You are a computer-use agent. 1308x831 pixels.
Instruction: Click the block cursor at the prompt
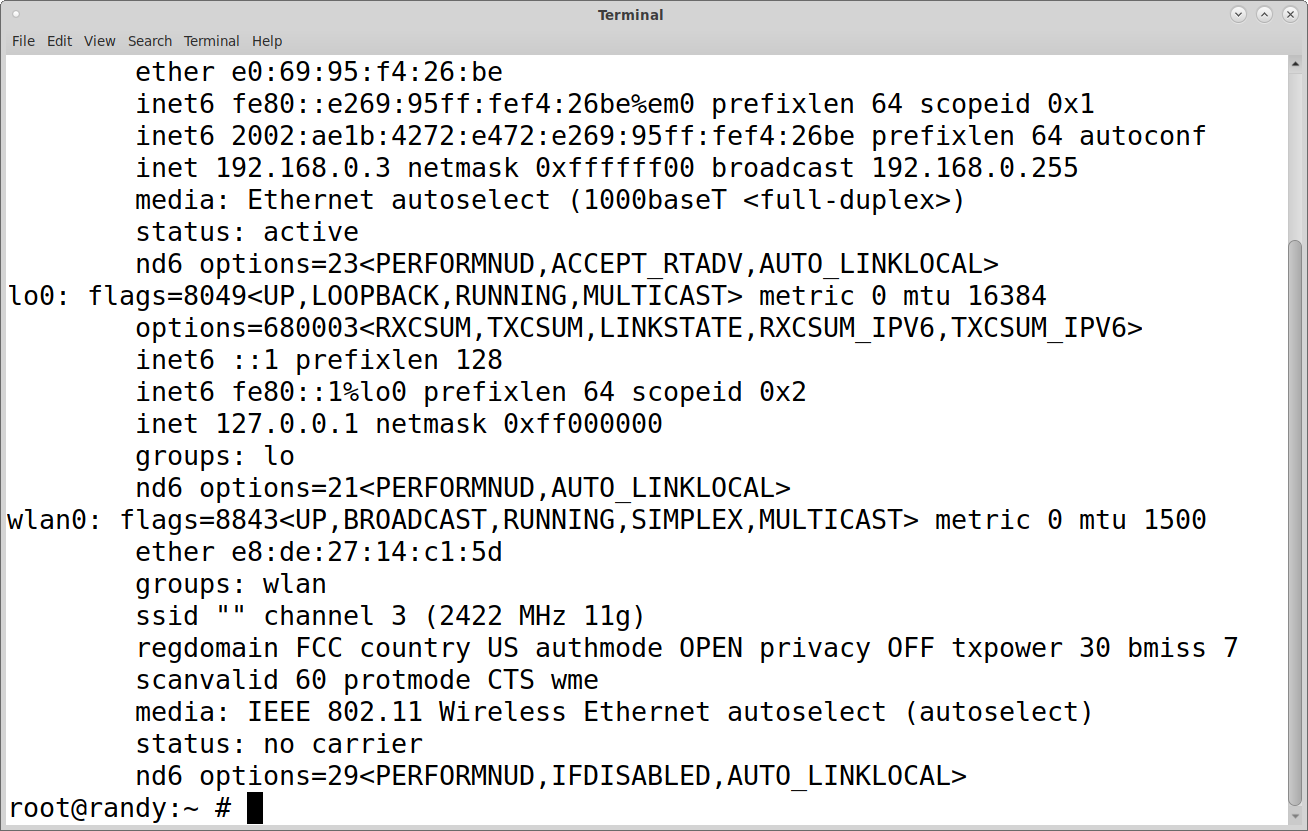point(255,808)
